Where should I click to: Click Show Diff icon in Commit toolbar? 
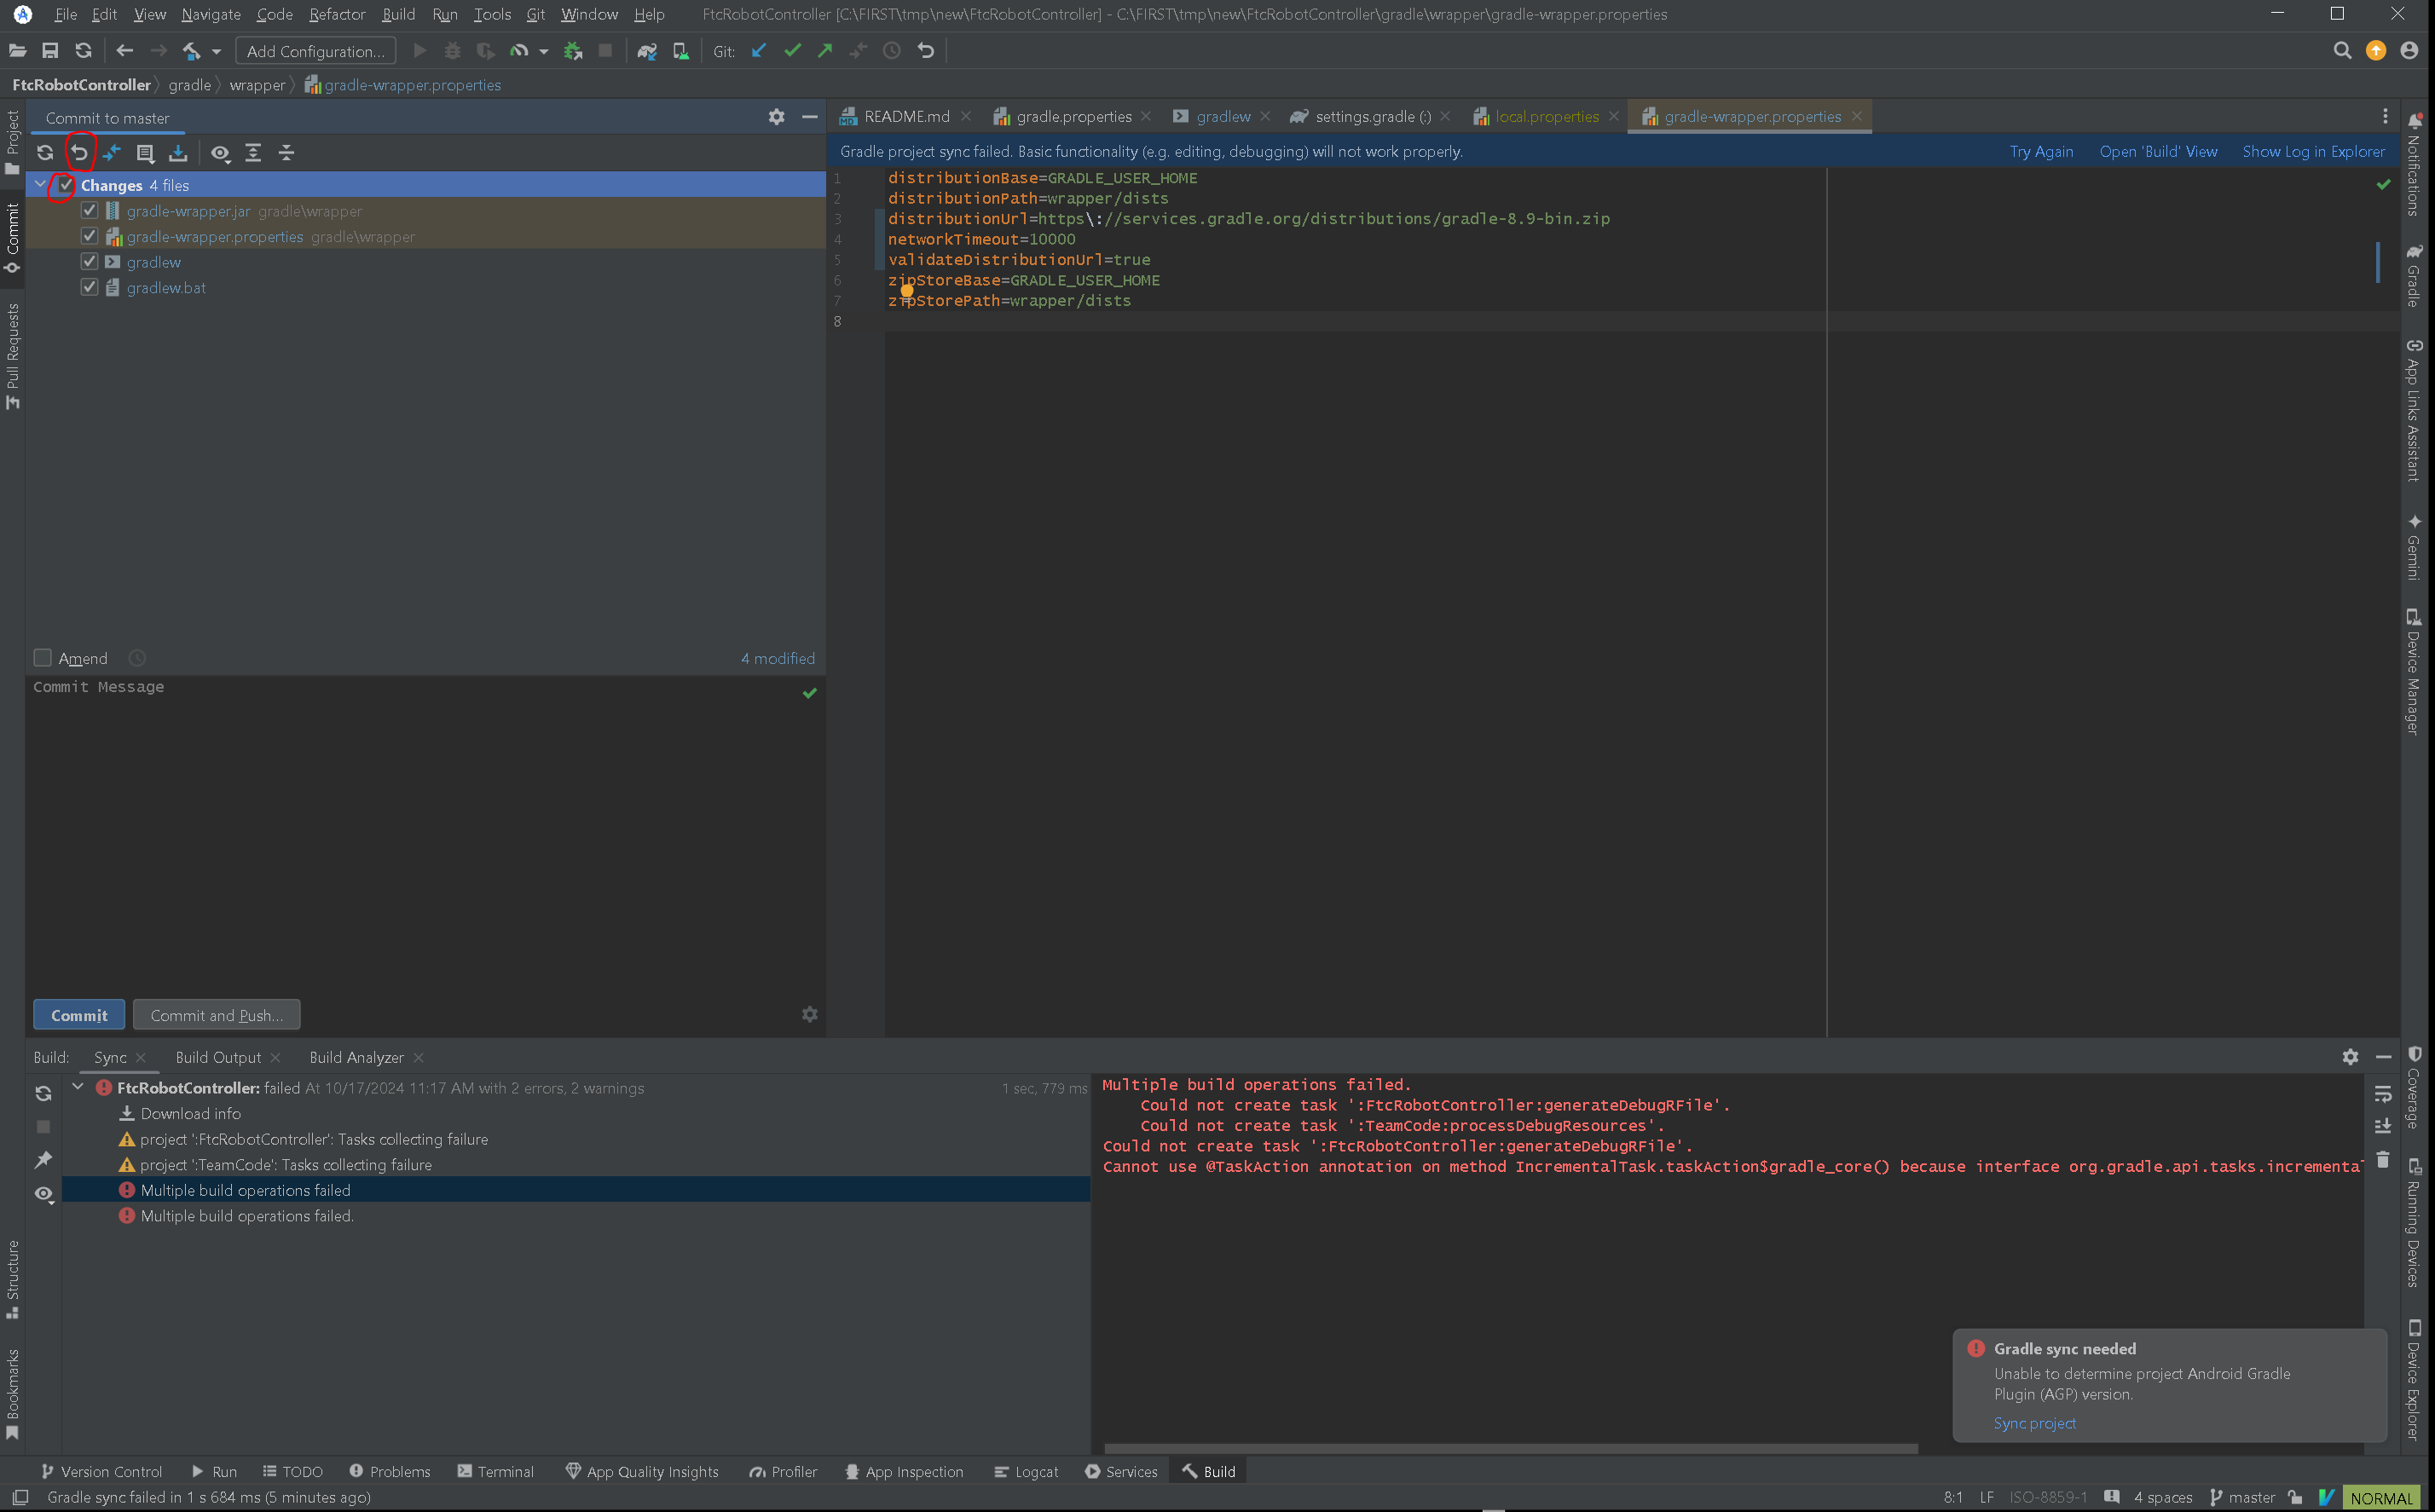(112, 153)
